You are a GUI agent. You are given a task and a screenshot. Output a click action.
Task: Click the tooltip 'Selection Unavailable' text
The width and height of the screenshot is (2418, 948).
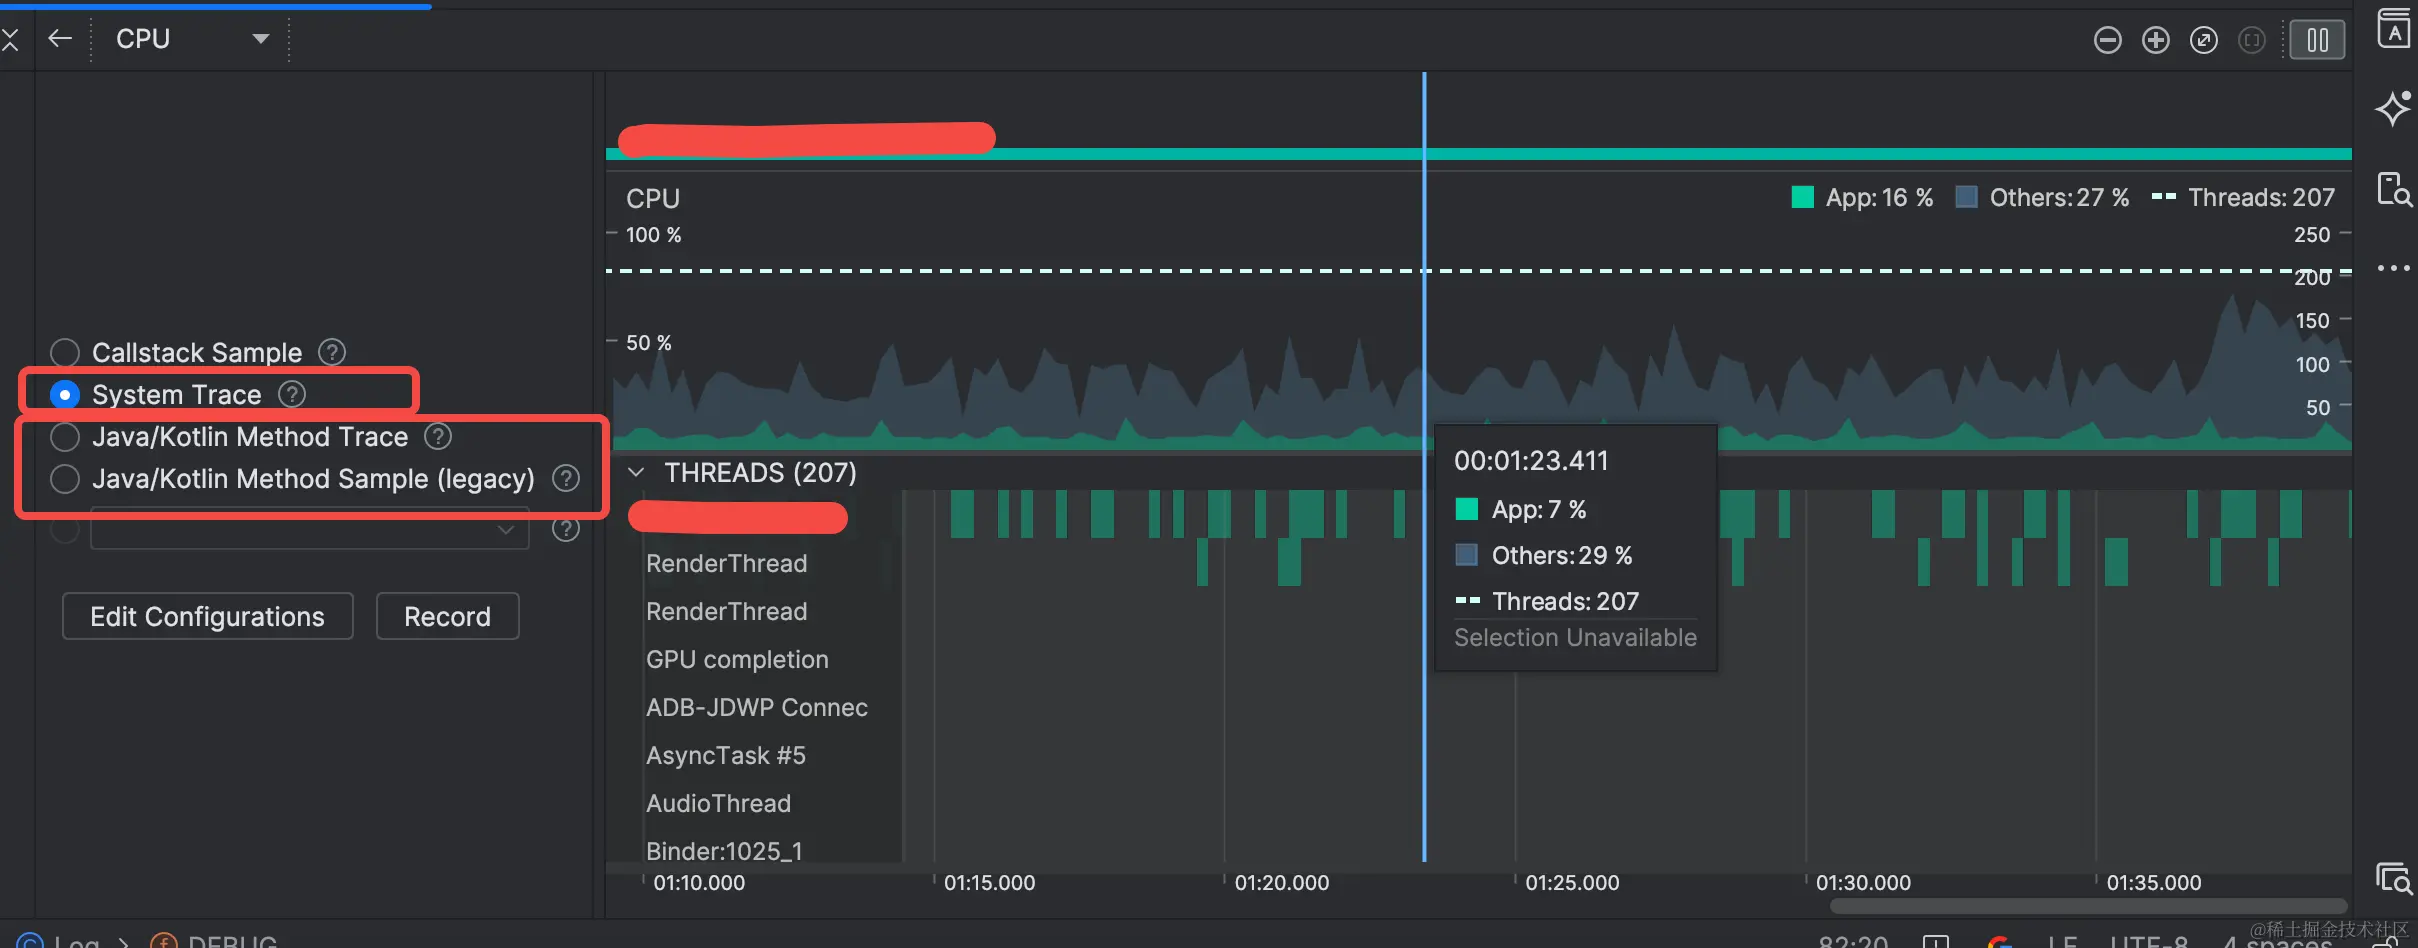1575,637
